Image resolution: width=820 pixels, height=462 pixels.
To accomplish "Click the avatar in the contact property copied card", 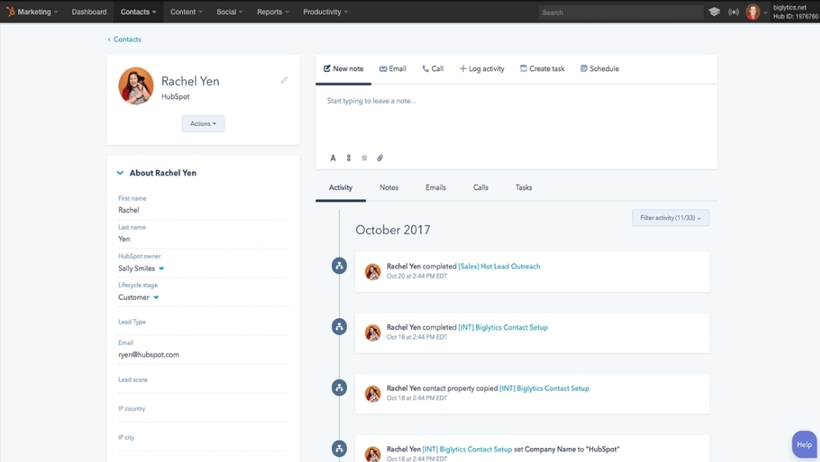I will pos(372,393).
